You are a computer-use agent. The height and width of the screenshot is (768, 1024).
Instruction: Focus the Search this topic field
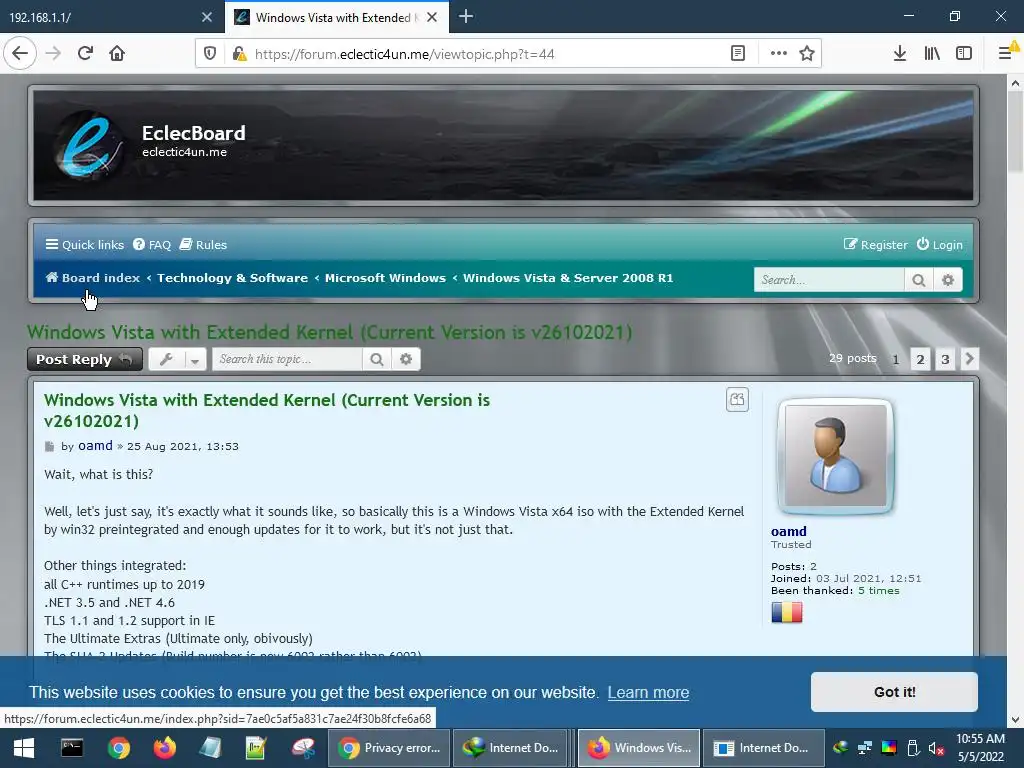coord(287,359)
